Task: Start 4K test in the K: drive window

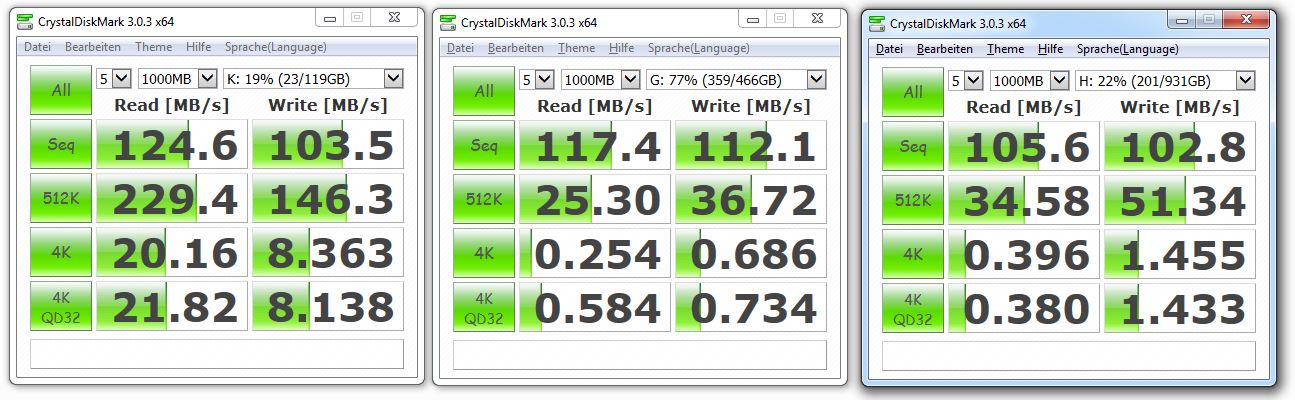Action: pos(60,253)
